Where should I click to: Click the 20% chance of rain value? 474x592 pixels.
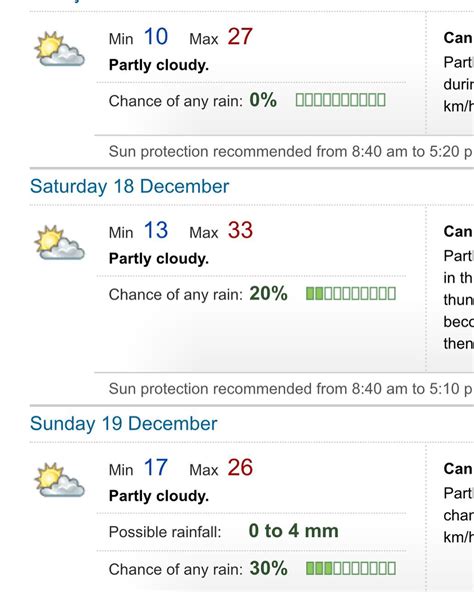[x=268, y=293]
